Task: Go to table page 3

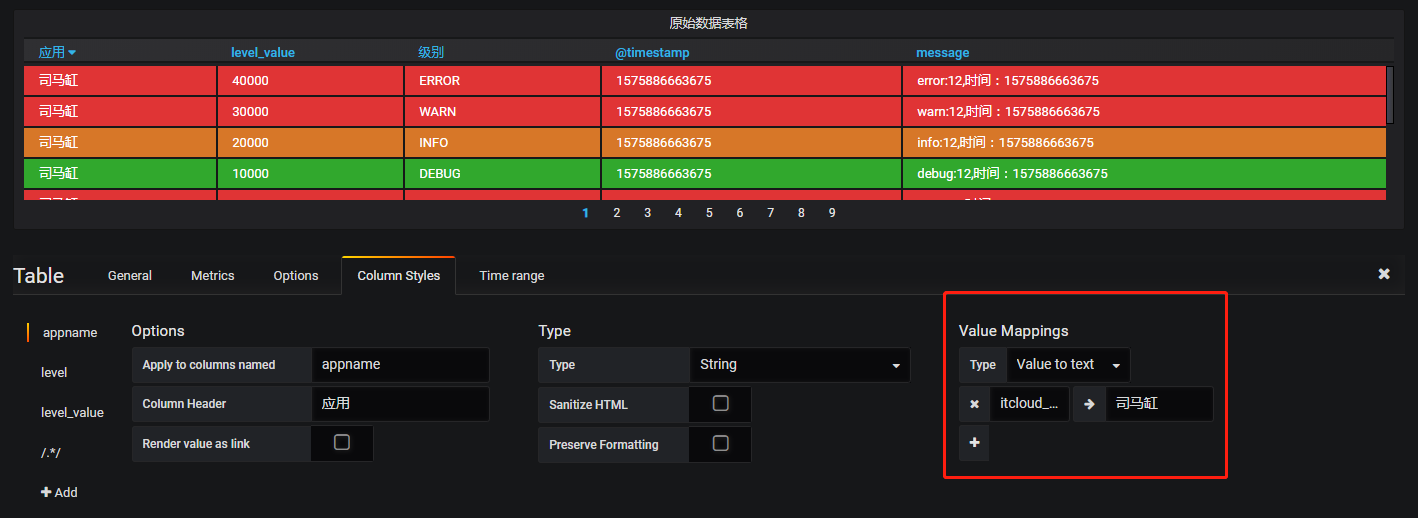Action: coord(648,212)
